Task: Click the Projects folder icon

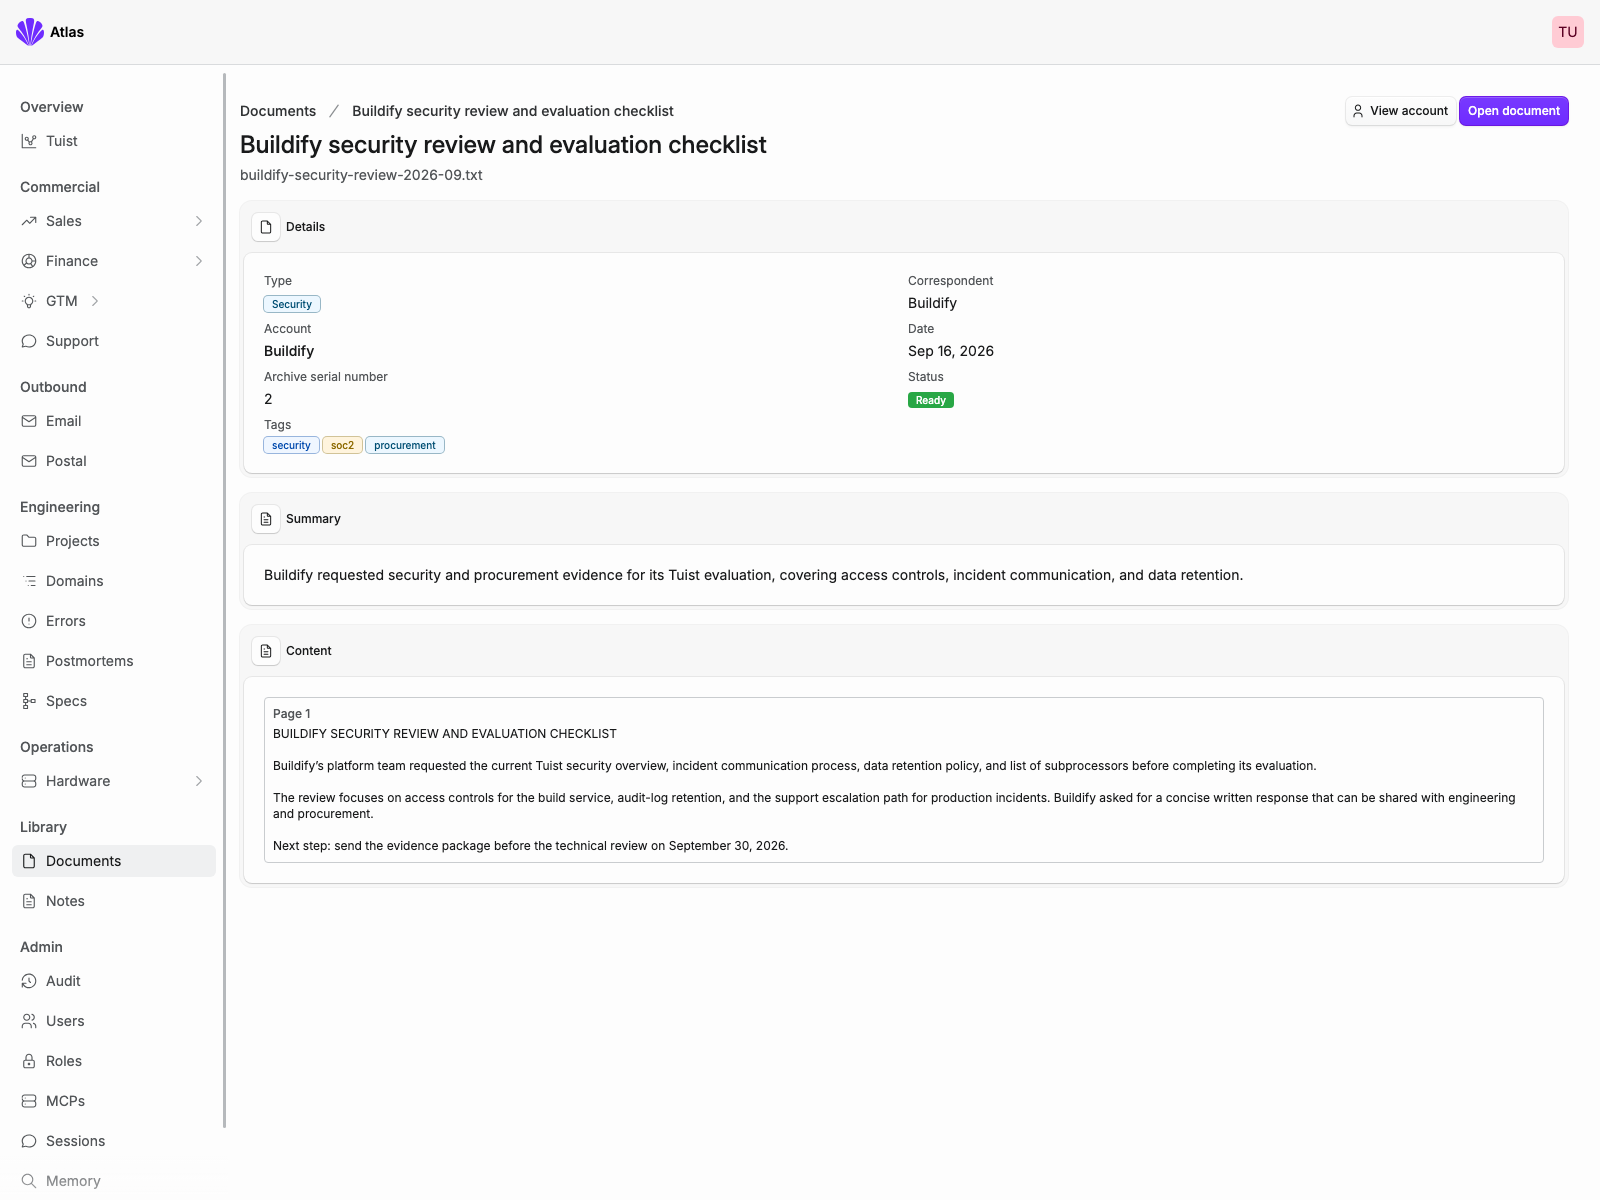Action: pos(29,541)
